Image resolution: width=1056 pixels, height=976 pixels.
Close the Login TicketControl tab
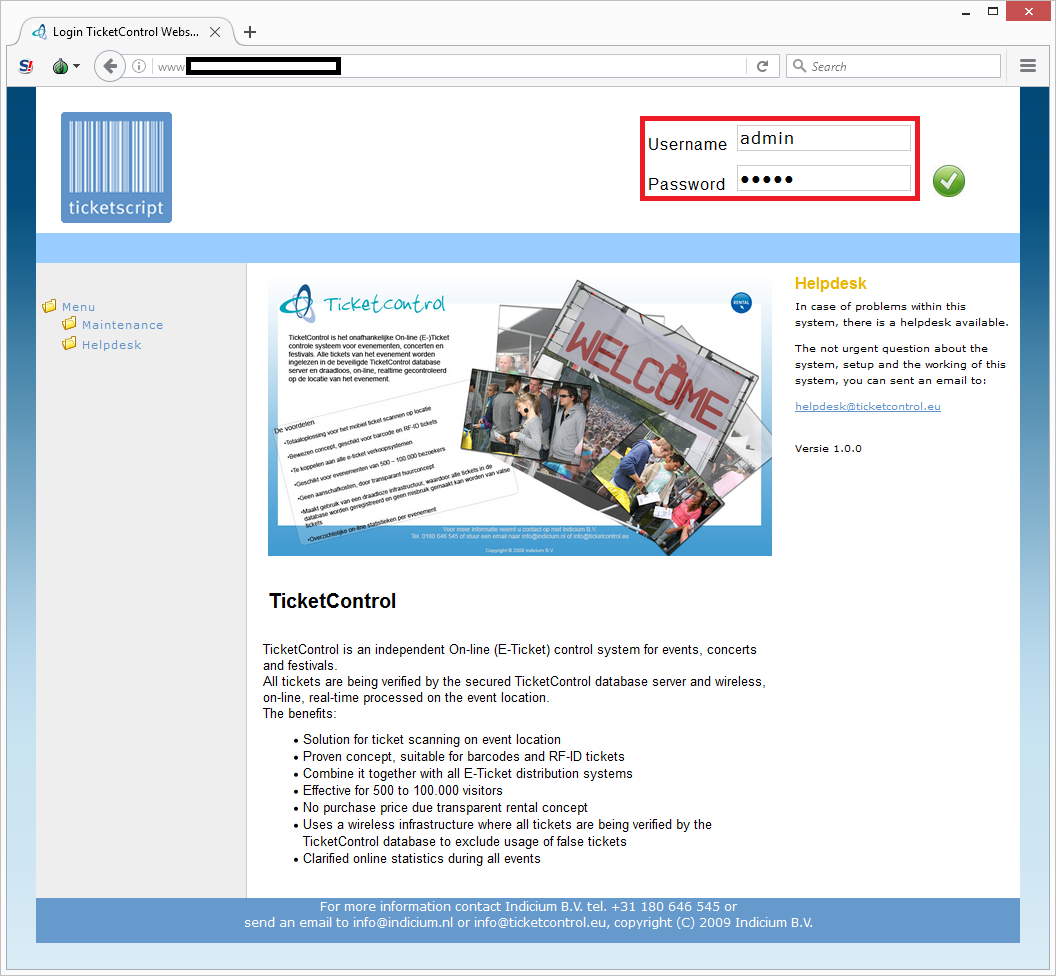[x=215, y=32]
